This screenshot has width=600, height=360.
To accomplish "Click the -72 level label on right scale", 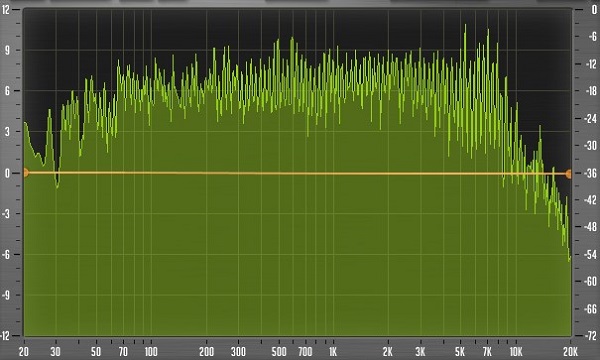I will [x=590, y=336].
